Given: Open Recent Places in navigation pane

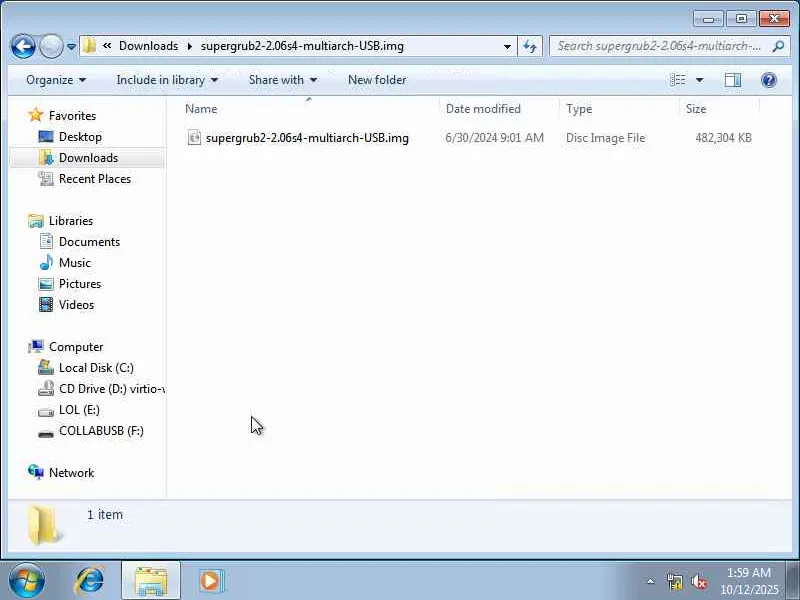Looking at the screenshot, I should pos(95,179).
